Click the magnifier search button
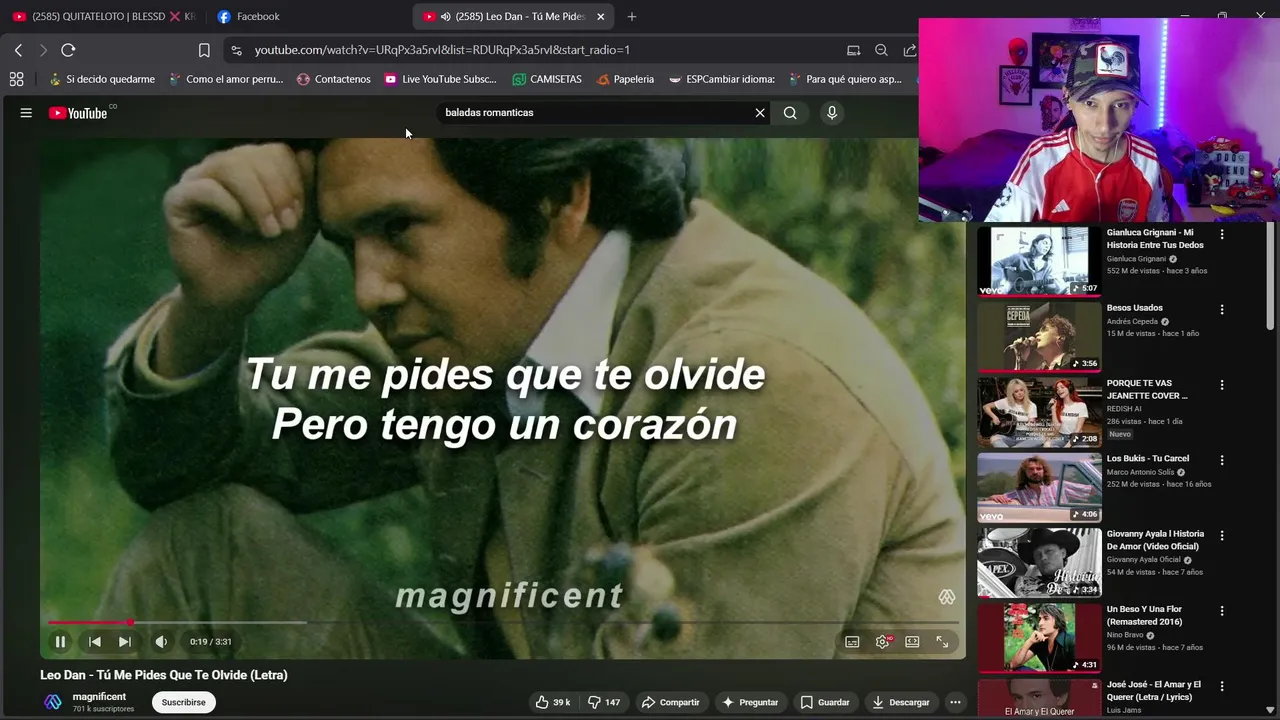 (790, 113)
